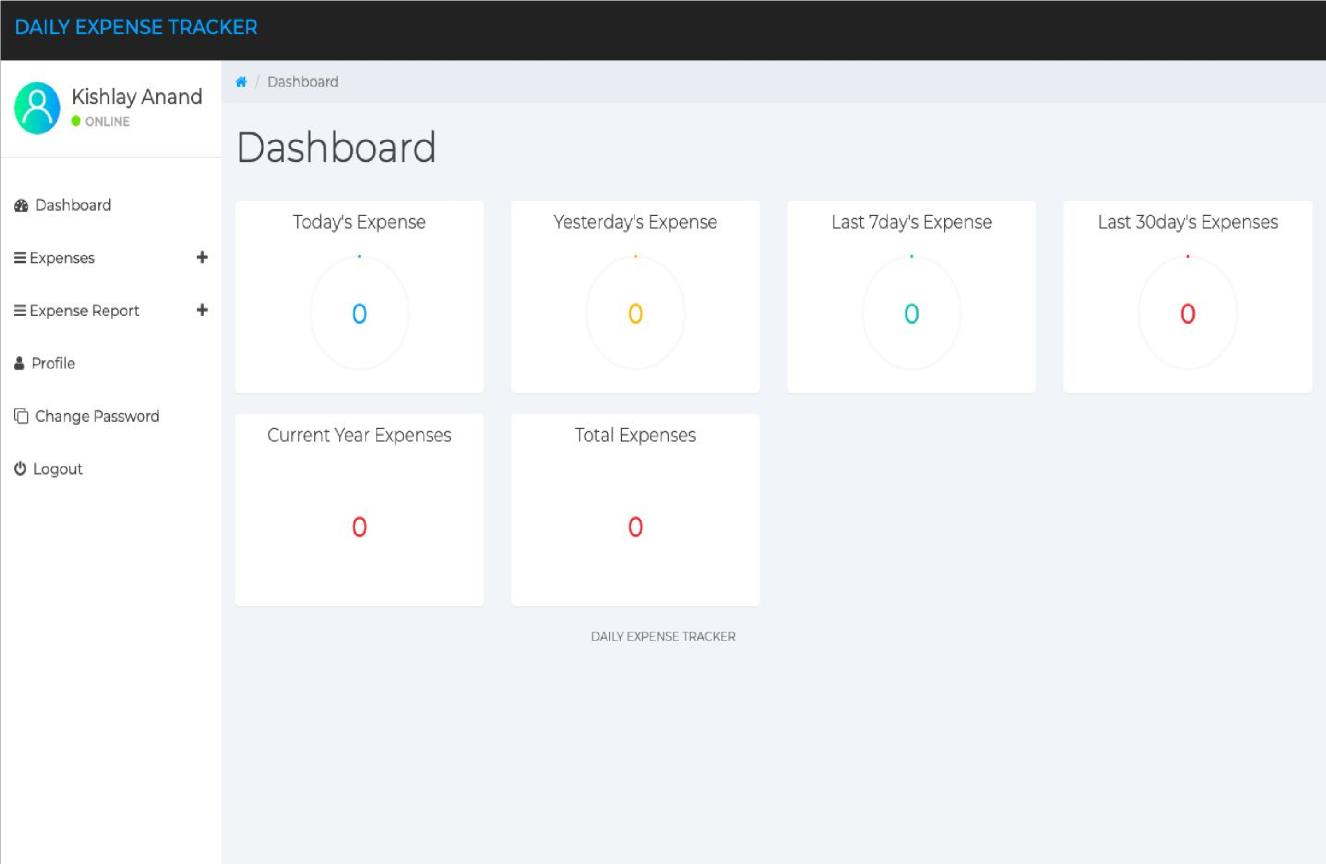Click the Change Password copy icon
Screen dimensions: 1326x864
20,415
